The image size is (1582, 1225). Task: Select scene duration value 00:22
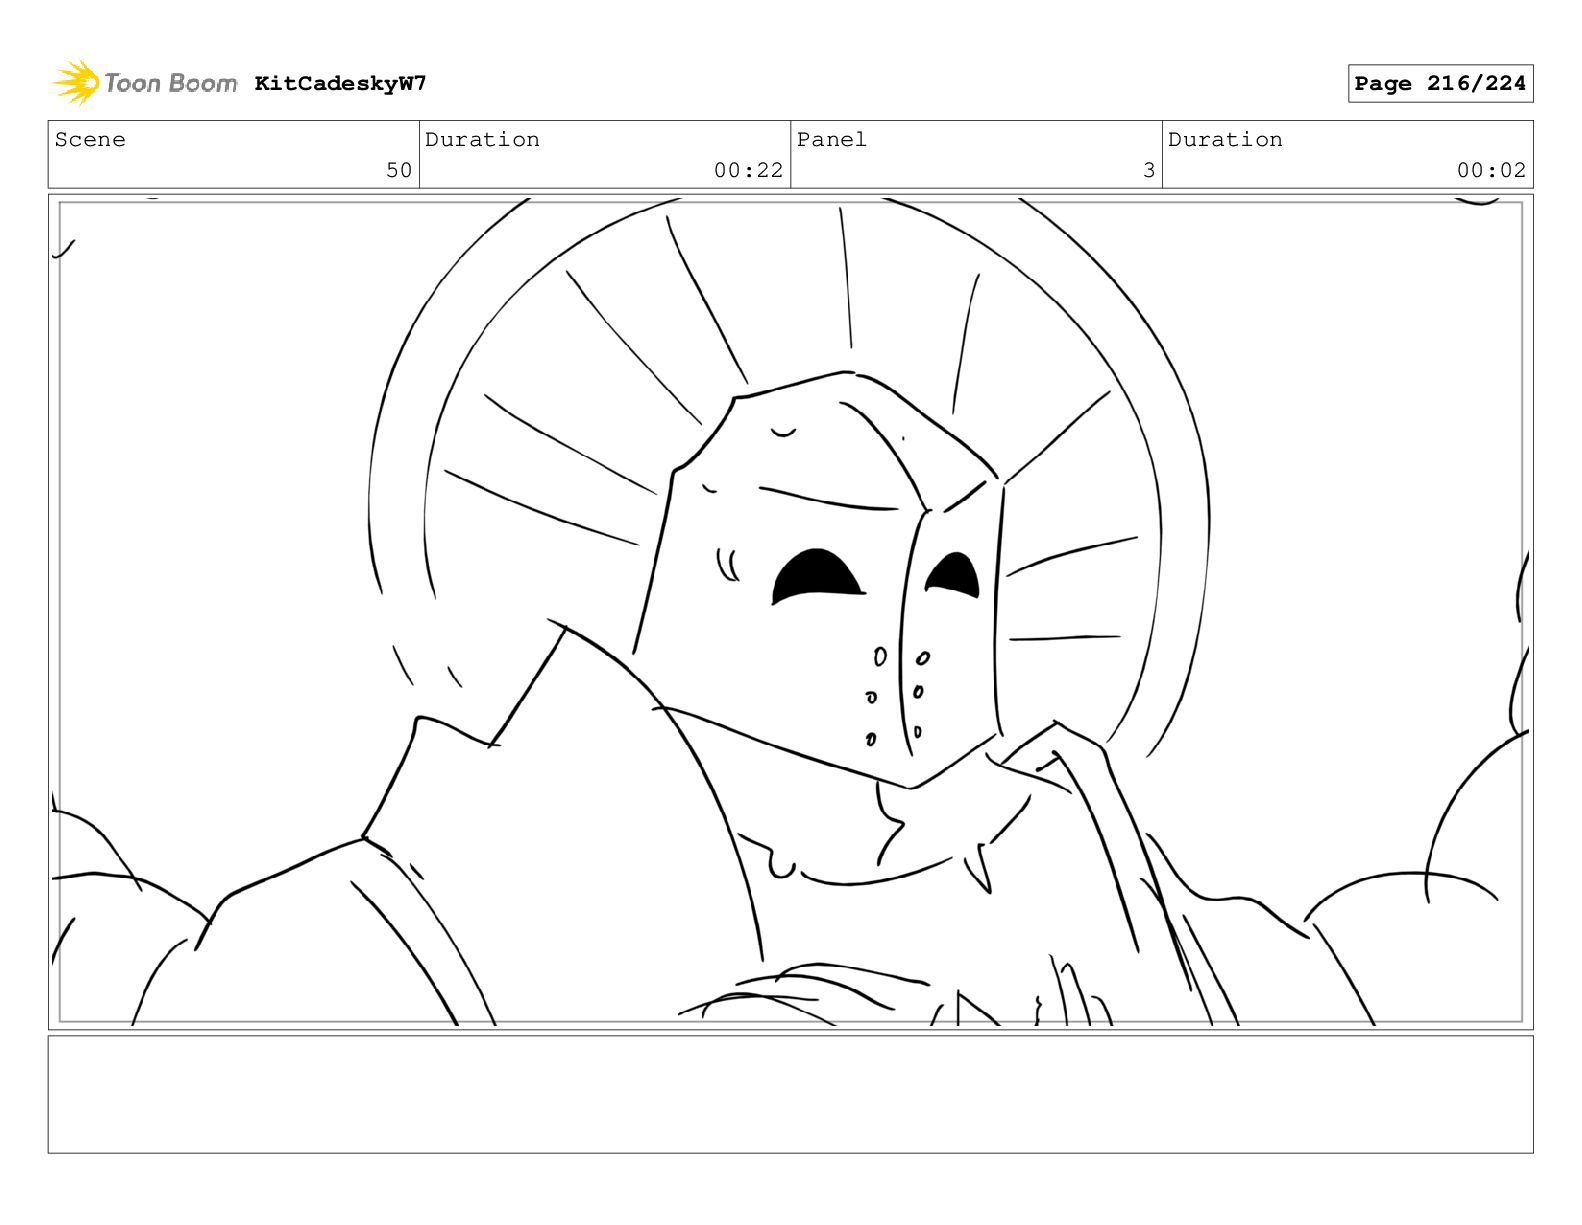(x=748, y=170)
